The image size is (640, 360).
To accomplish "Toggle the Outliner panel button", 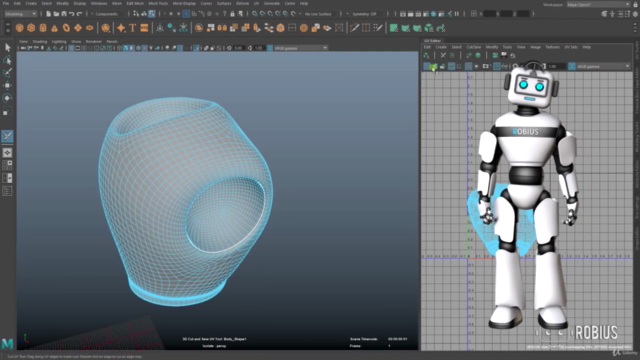I will [x=7, y=191].
